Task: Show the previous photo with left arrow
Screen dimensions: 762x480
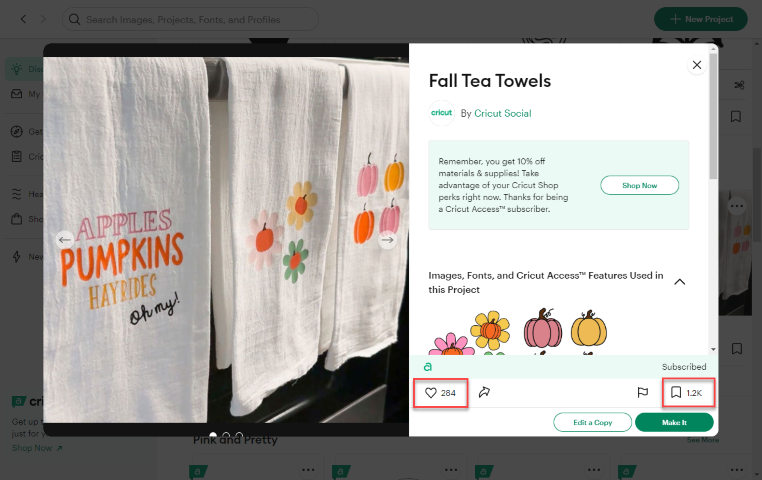Action: [65, 239]
